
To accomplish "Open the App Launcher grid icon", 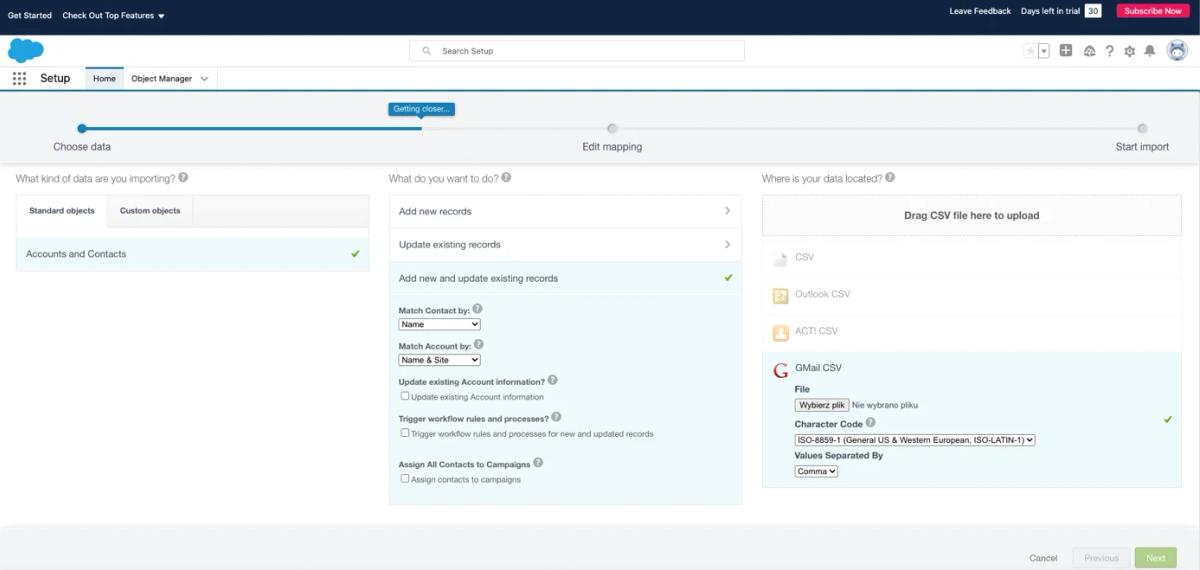I will point(19,78).
